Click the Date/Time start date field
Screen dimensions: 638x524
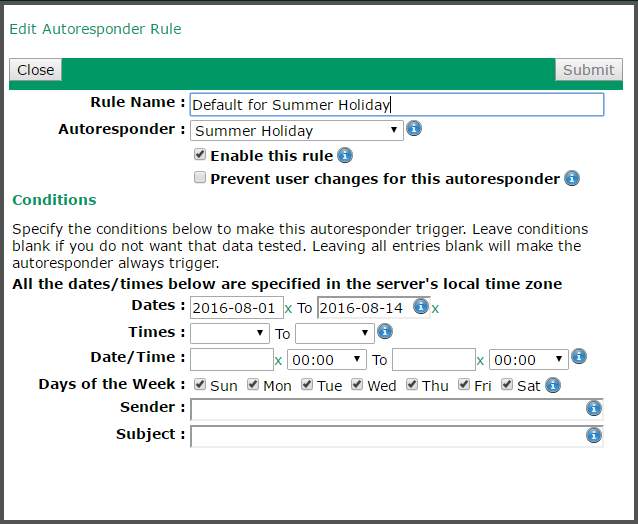click(232, 360)
